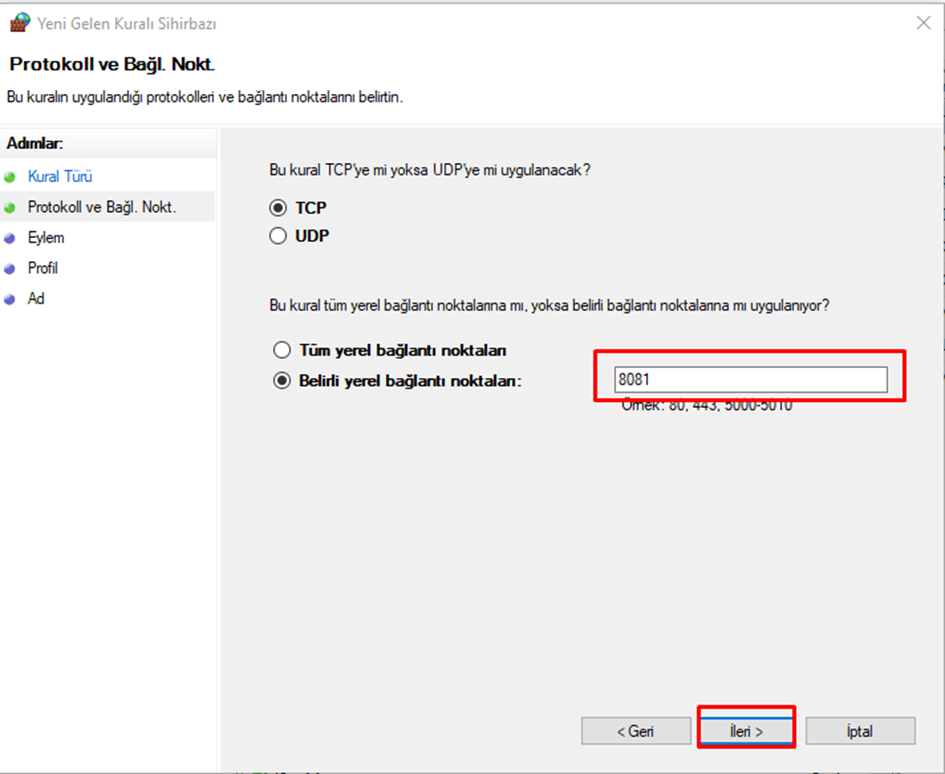Click the purple bullet beside Eylem
This screenshot has height=774, width=945.
10,238
